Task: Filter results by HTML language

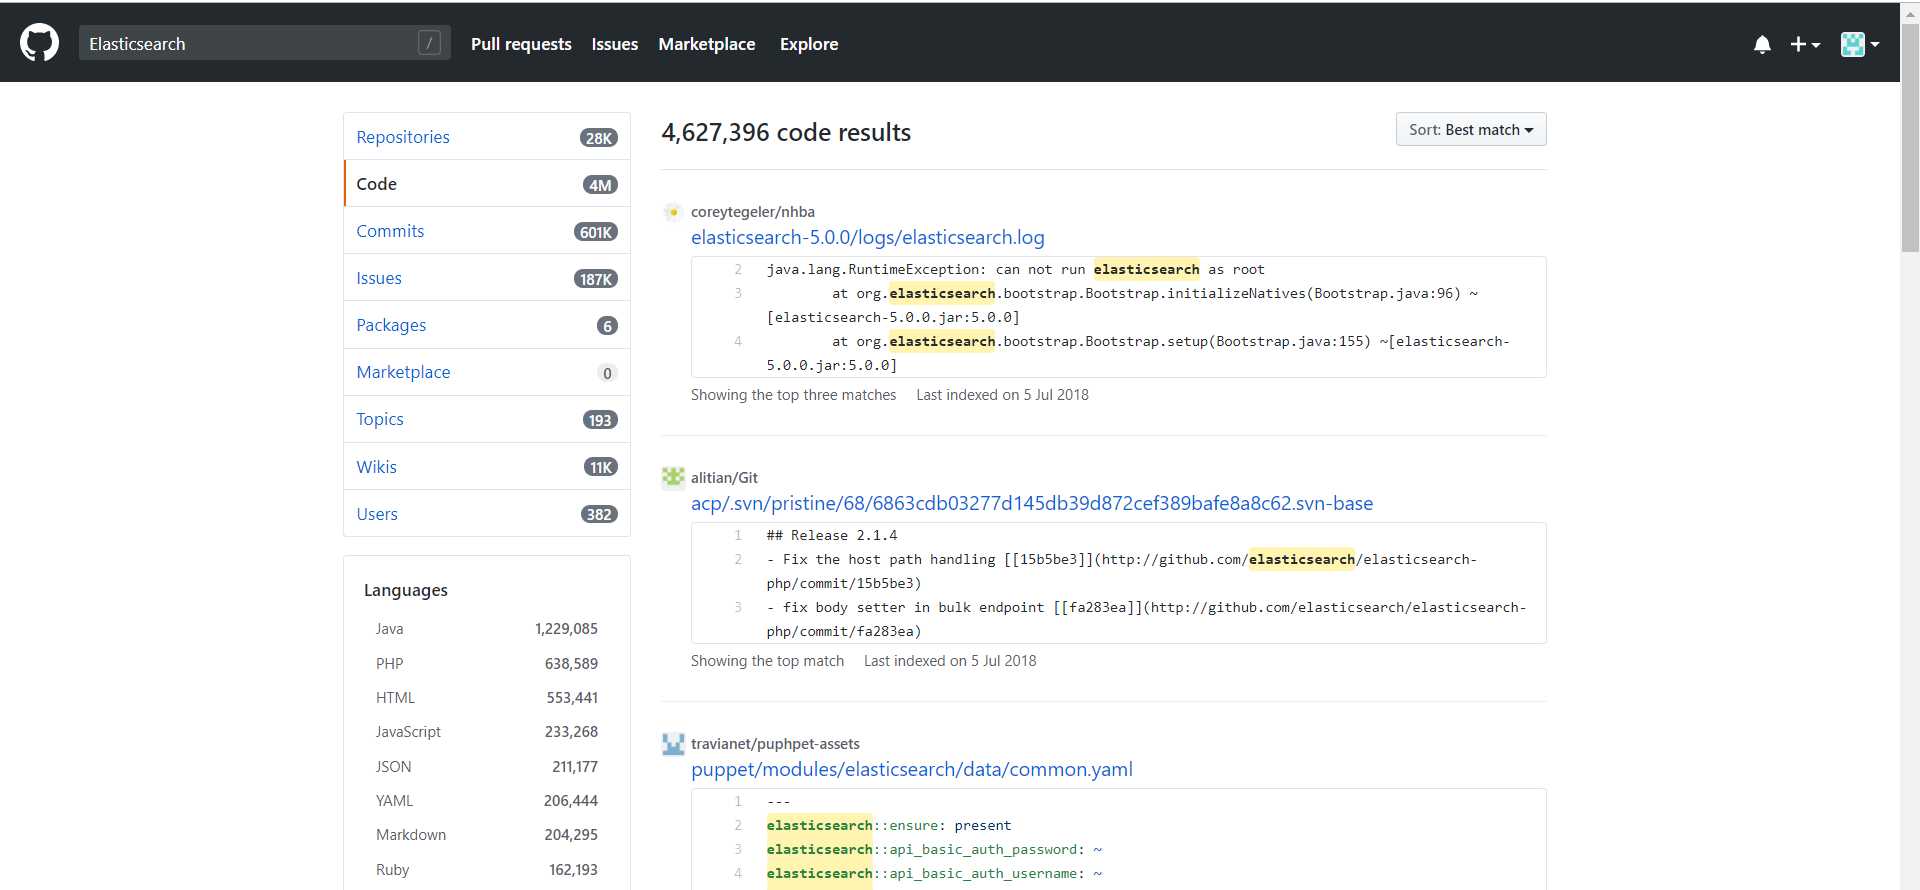Action: pos(486,698)
